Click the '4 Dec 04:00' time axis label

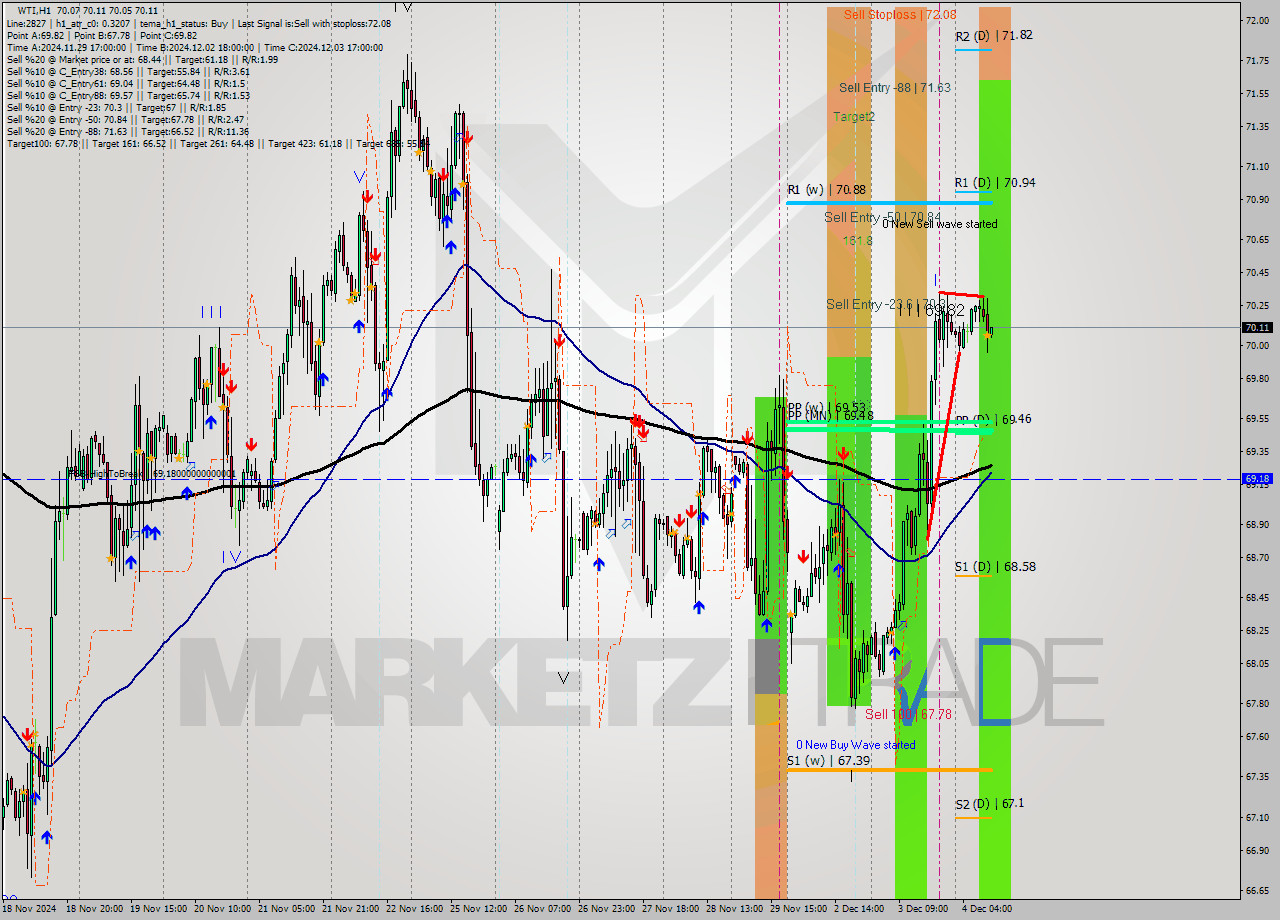coord(987,909)
